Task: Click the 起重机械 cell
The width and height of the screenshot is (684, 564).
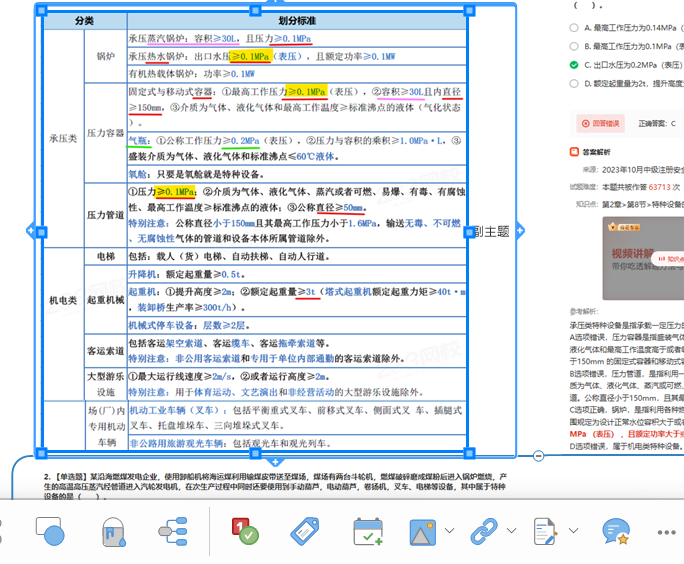Action: point(106,300)
